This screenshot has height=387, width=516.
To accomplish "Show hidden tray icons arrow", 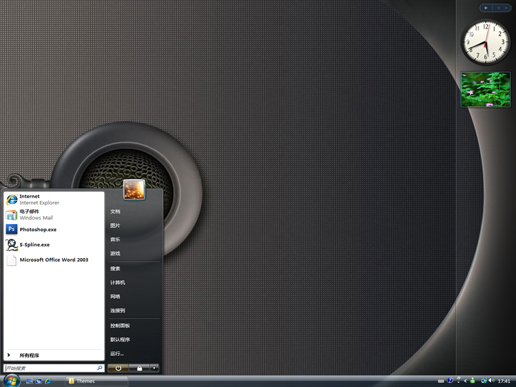I will point(465,381).
